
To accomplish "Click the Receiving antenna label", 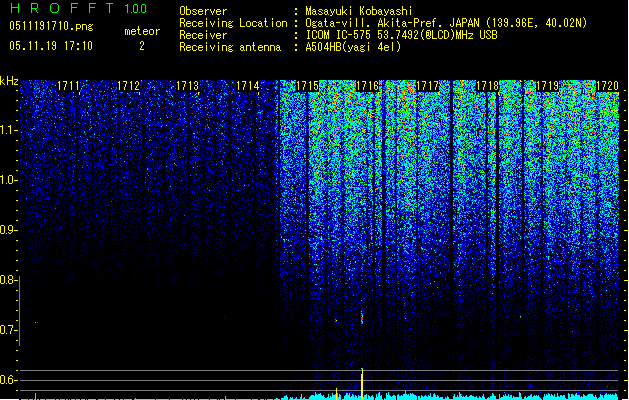I will [x=230, y=47].
